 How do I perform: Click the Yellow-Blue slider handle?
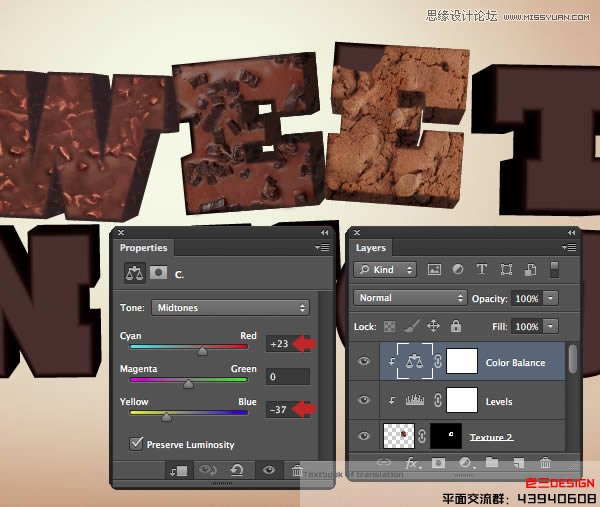(166, 416)
